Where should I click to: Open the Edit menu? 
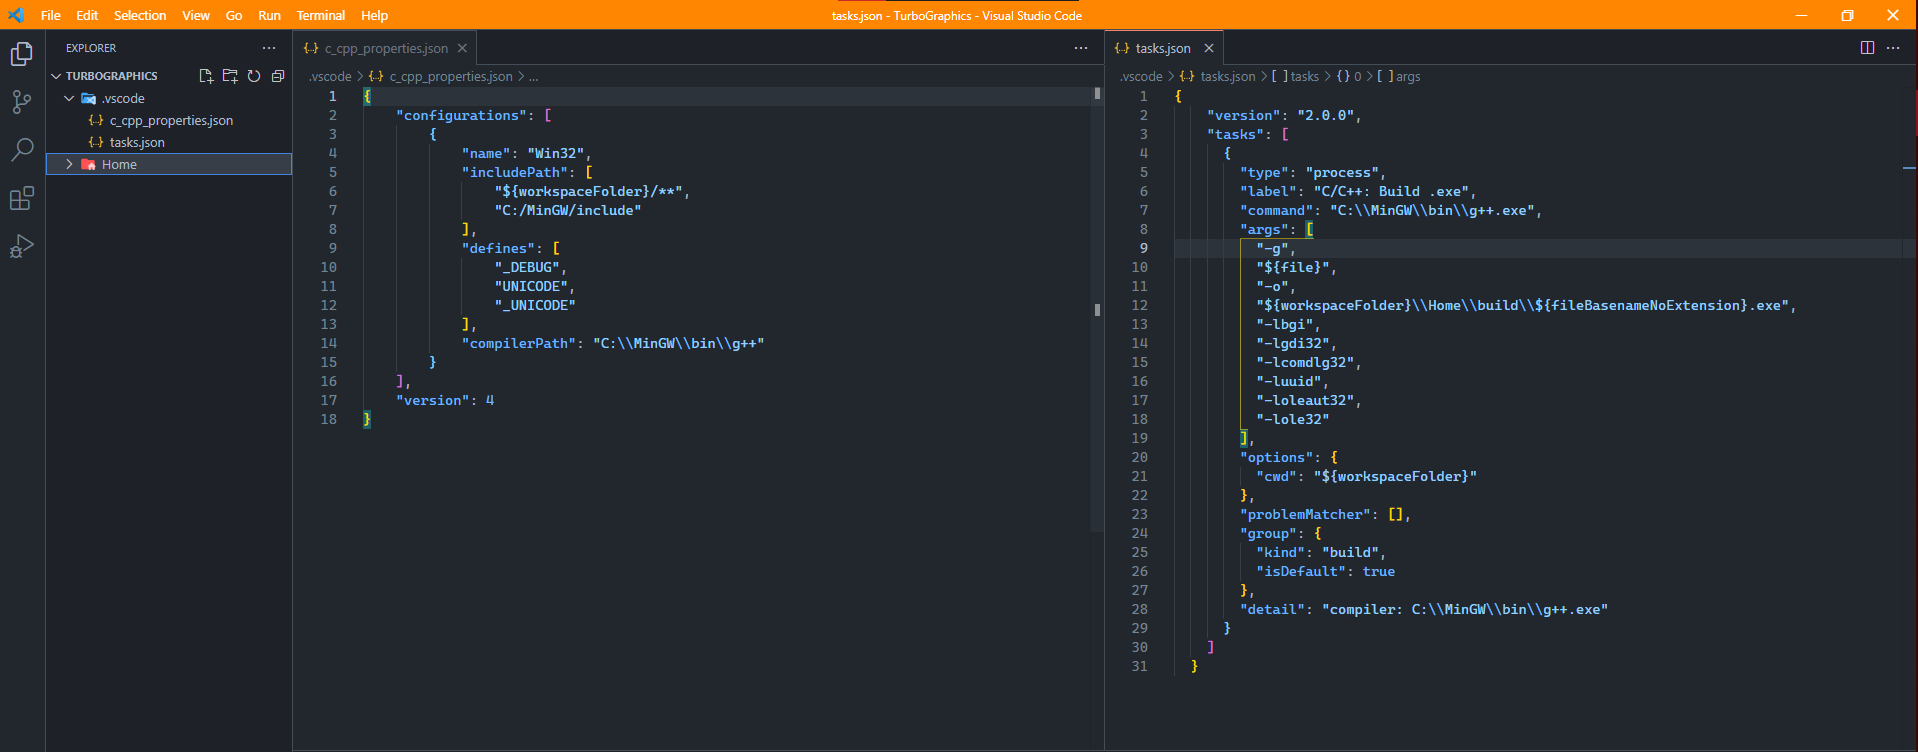[x=87, y=15]
